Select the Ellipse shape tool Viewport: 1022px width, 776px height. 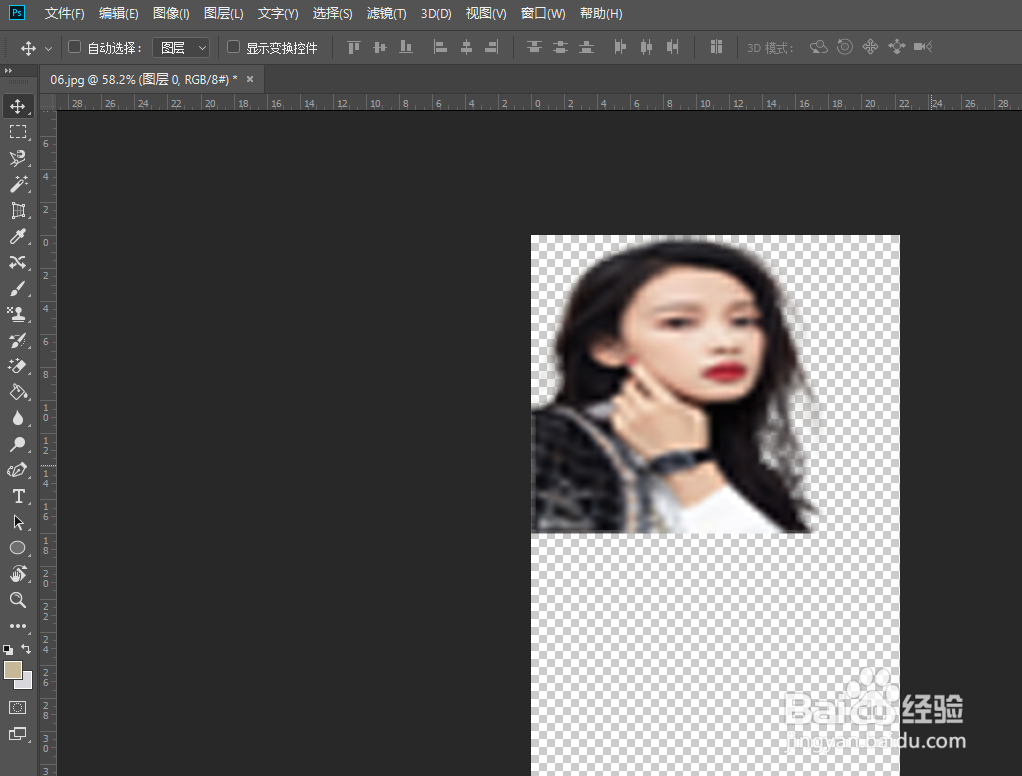pos(18,548)
